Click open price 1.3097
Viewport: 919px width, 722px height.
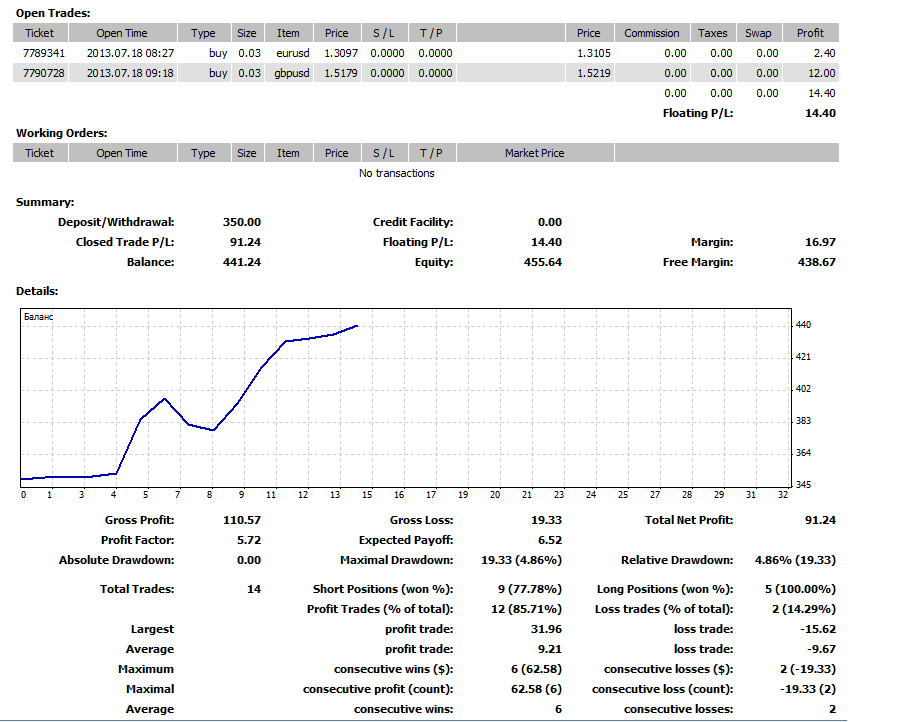(341, 53)
